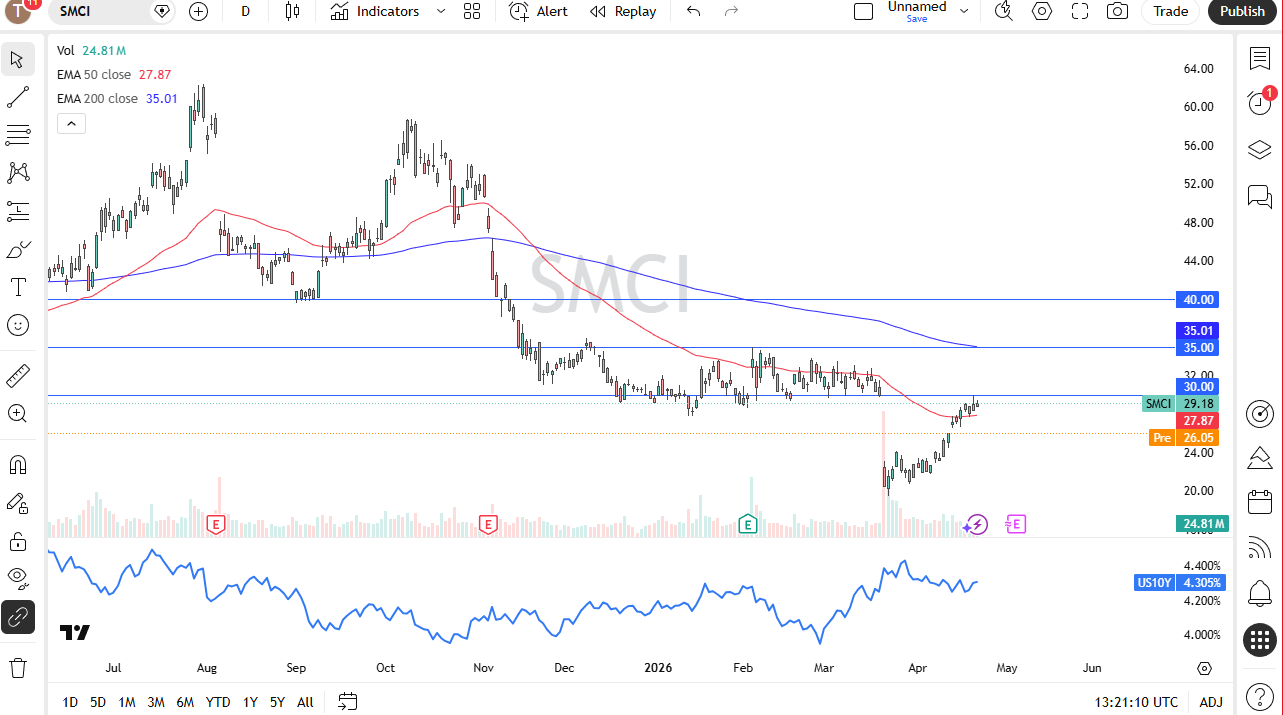Open the chats panel
Image resolution: width=1283 pixels, height=715 pixels.
pos(1260,196)
